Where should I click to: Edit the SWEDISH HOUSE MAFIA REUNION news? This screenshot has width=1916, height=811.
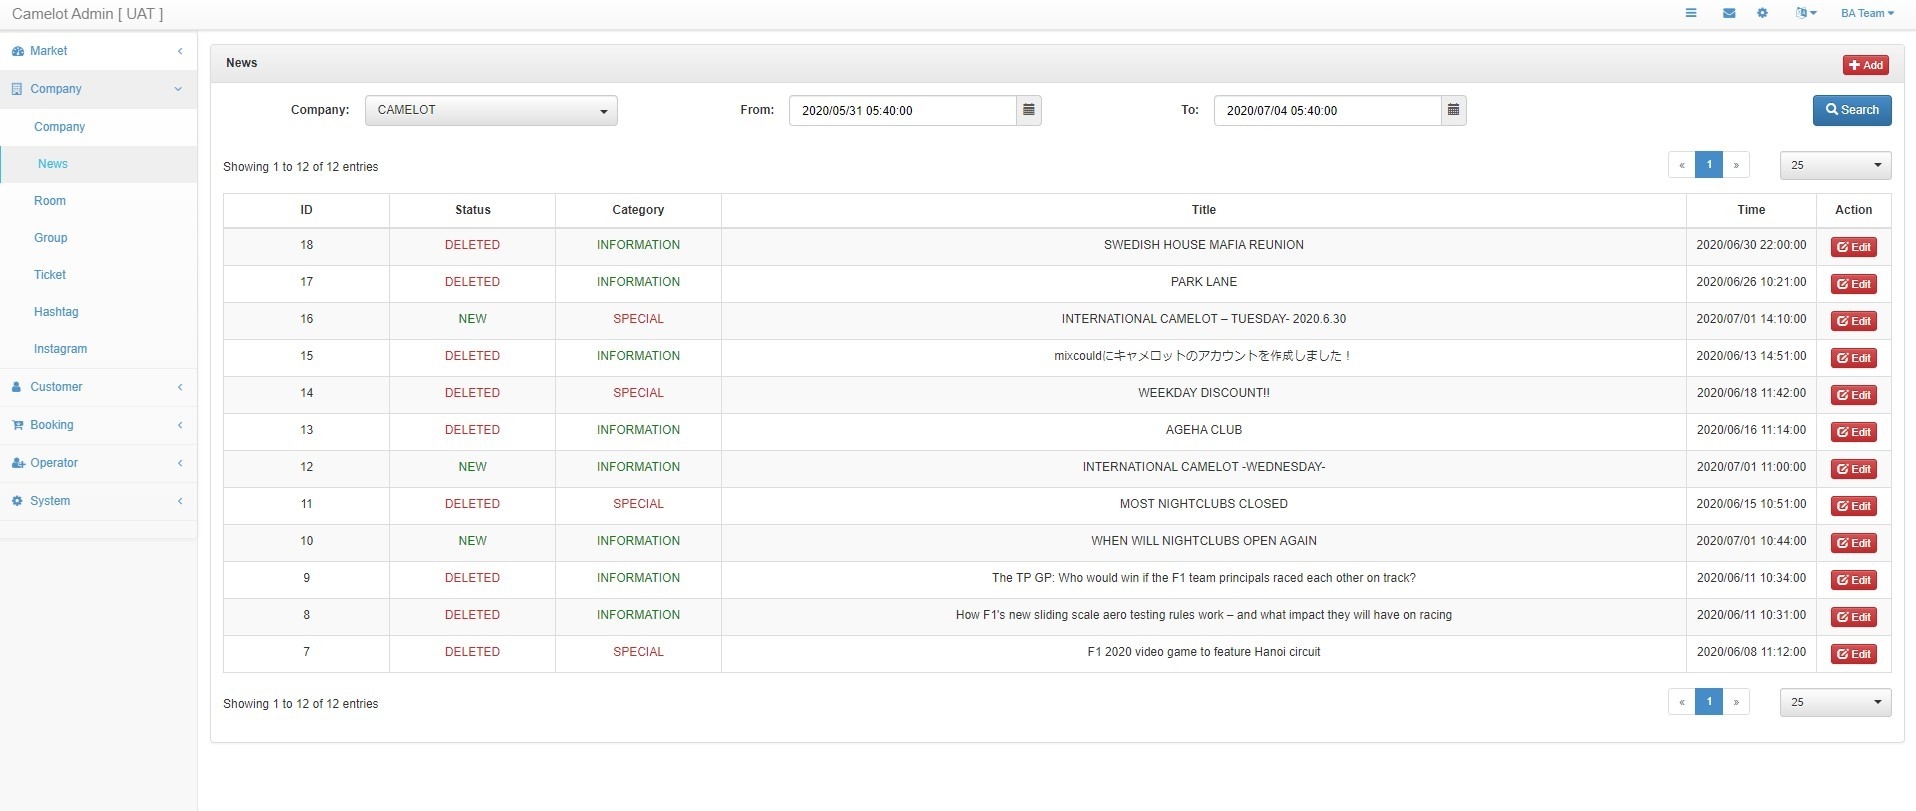point(1853,247)
